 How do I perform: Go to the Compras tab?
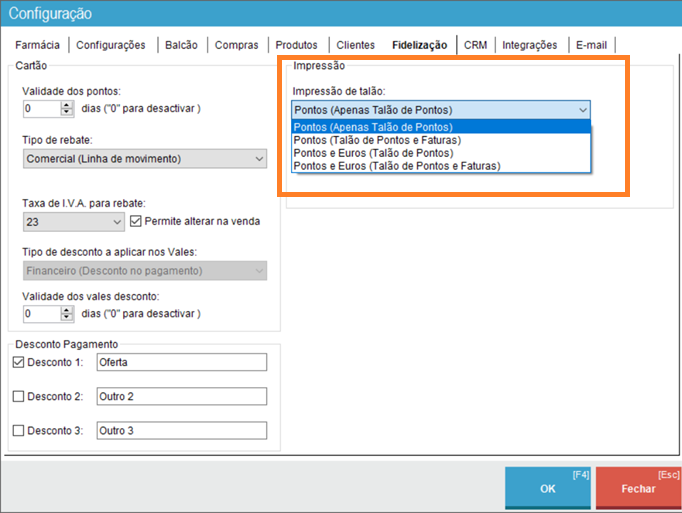pos(236,45)
